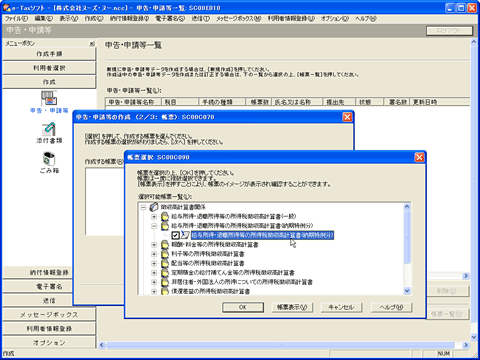Sort list by 提出先 column header

click(339, 102)
